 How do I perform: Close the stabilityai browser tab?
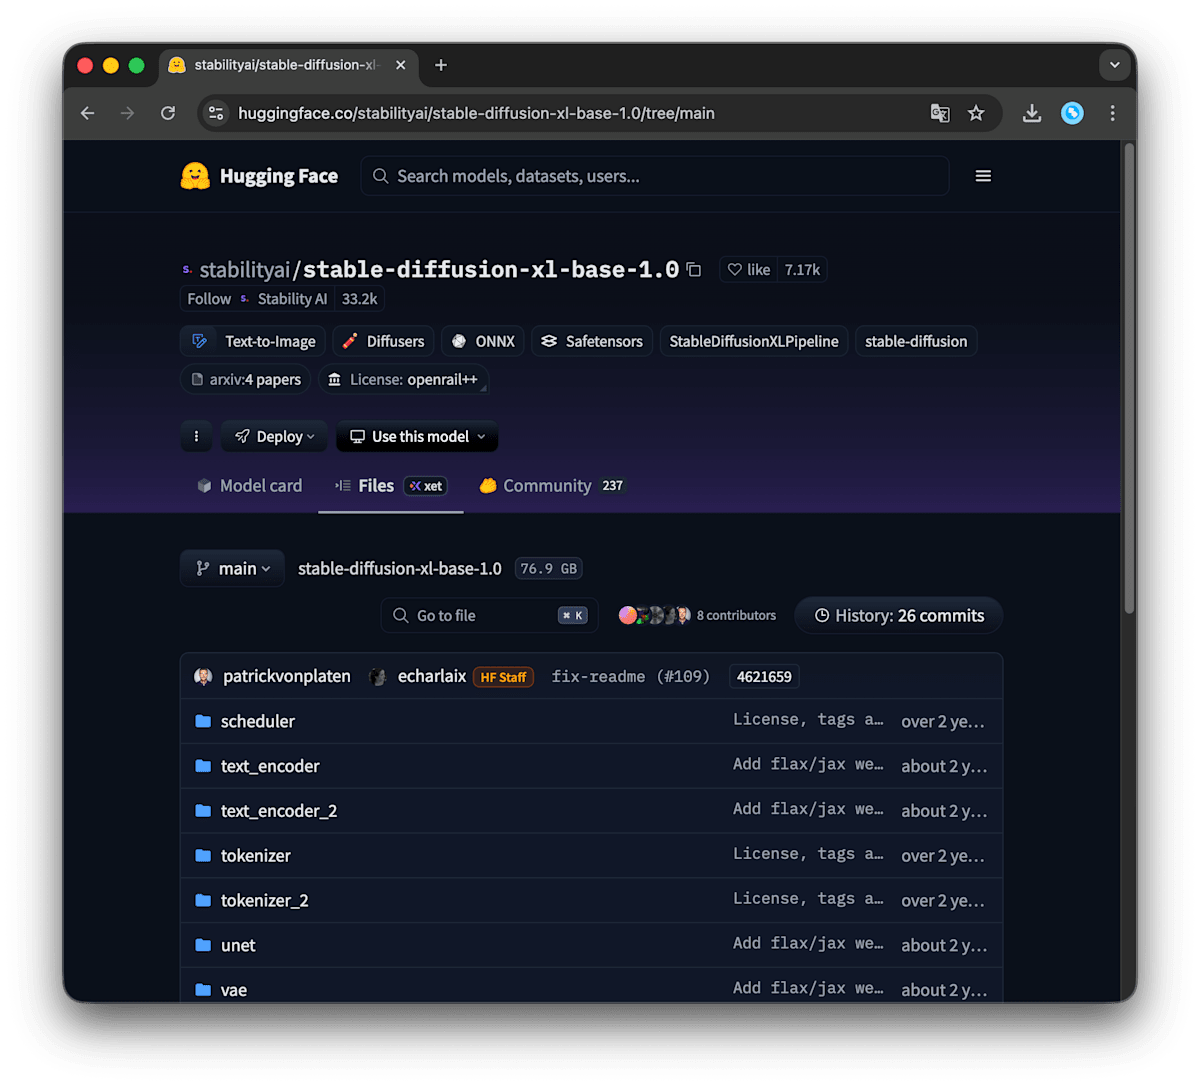(x=401, y=65)
